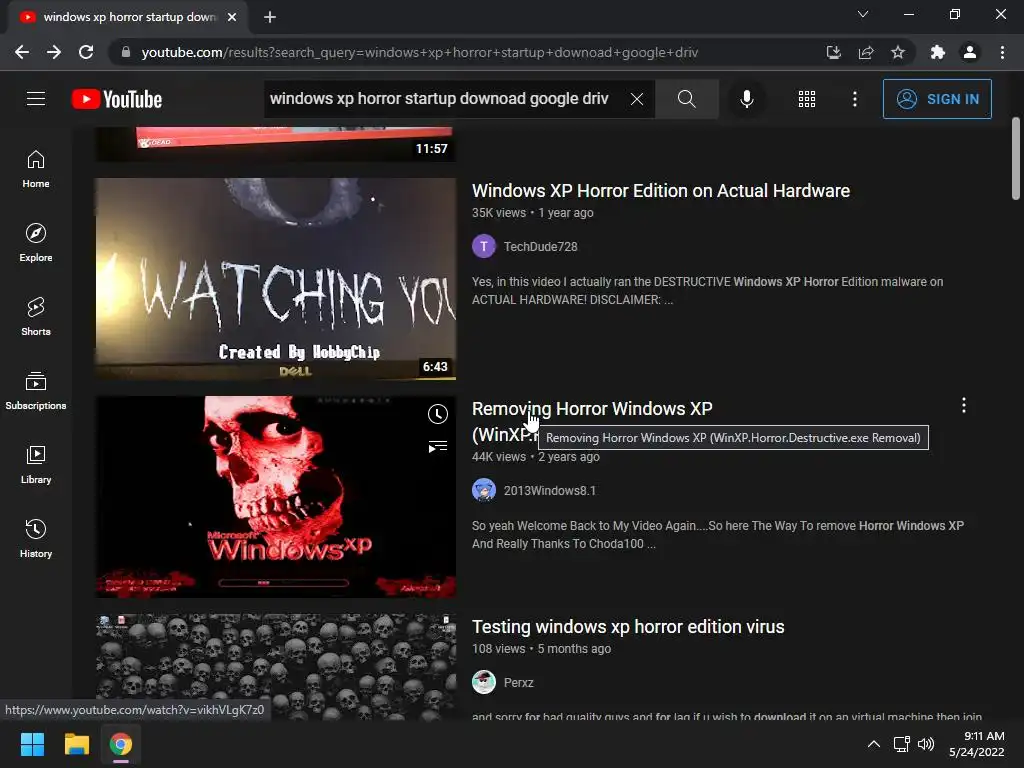Click the magnifier search button
The width and height of the screenshot is (1024, 768).
pyautogui.click(x=686, y=99)
